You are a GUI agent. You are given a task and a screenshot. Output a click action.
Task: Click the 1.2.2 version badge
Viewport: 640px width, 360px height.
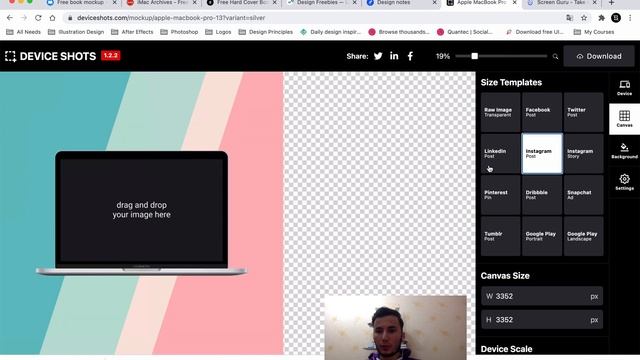[111, 56]
